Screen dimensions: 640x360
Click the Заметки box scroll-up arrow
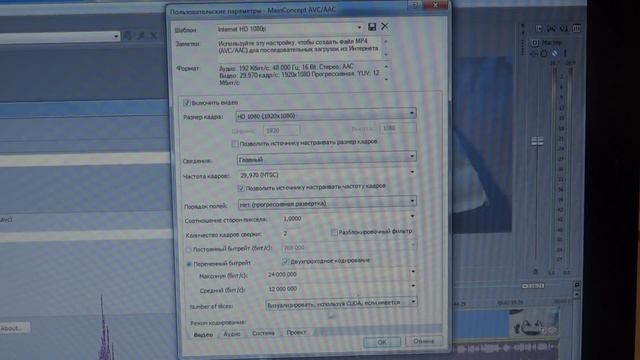(x=386, y=42)
